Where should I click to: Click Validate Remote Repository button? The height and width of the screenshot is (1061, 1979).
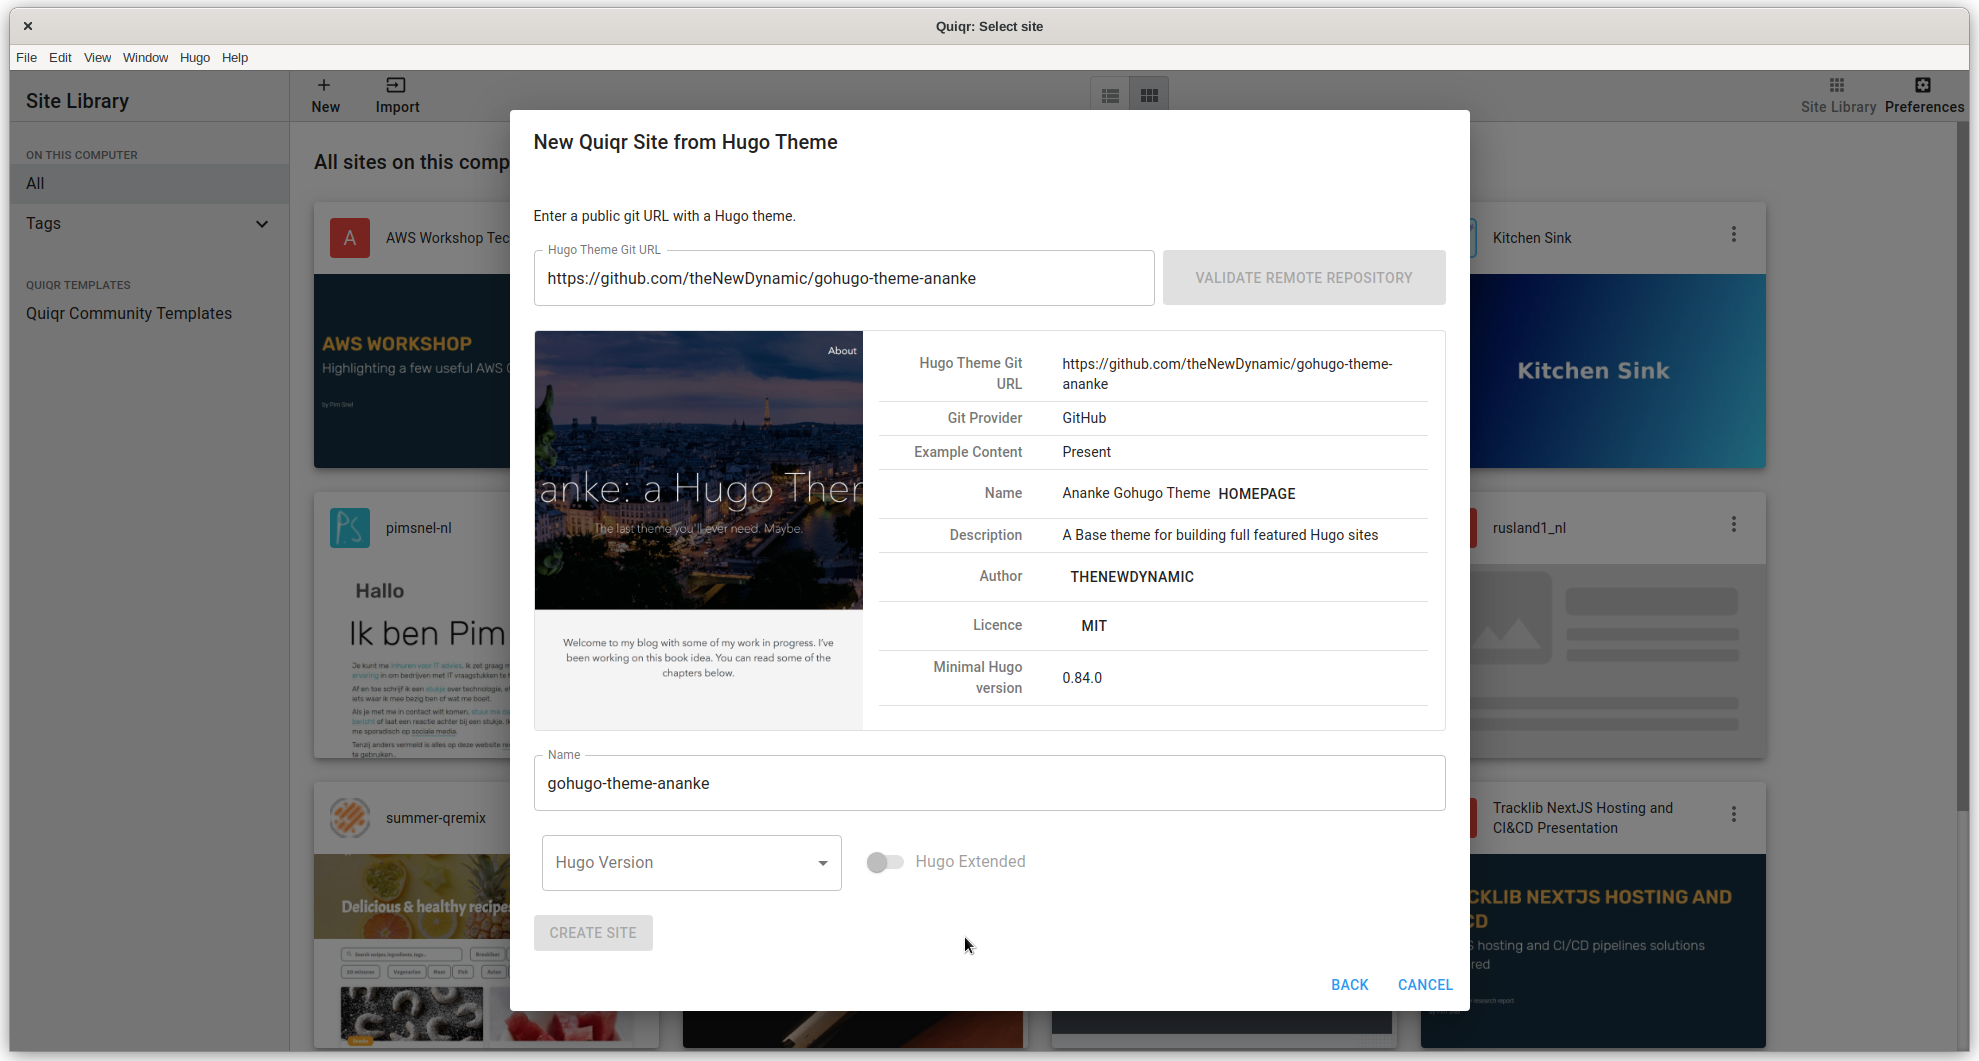tap(1304, 278)
